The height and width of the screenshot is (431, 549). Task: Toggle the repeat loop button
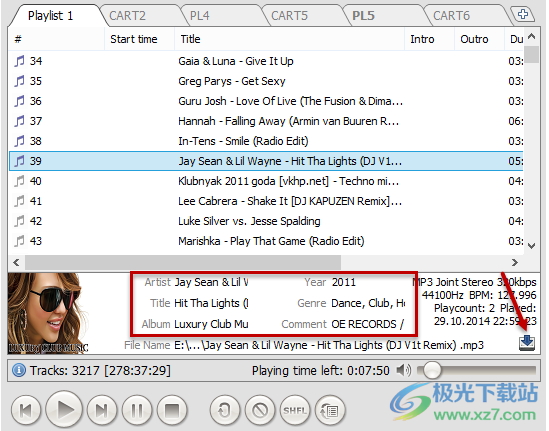pos(225,410)
